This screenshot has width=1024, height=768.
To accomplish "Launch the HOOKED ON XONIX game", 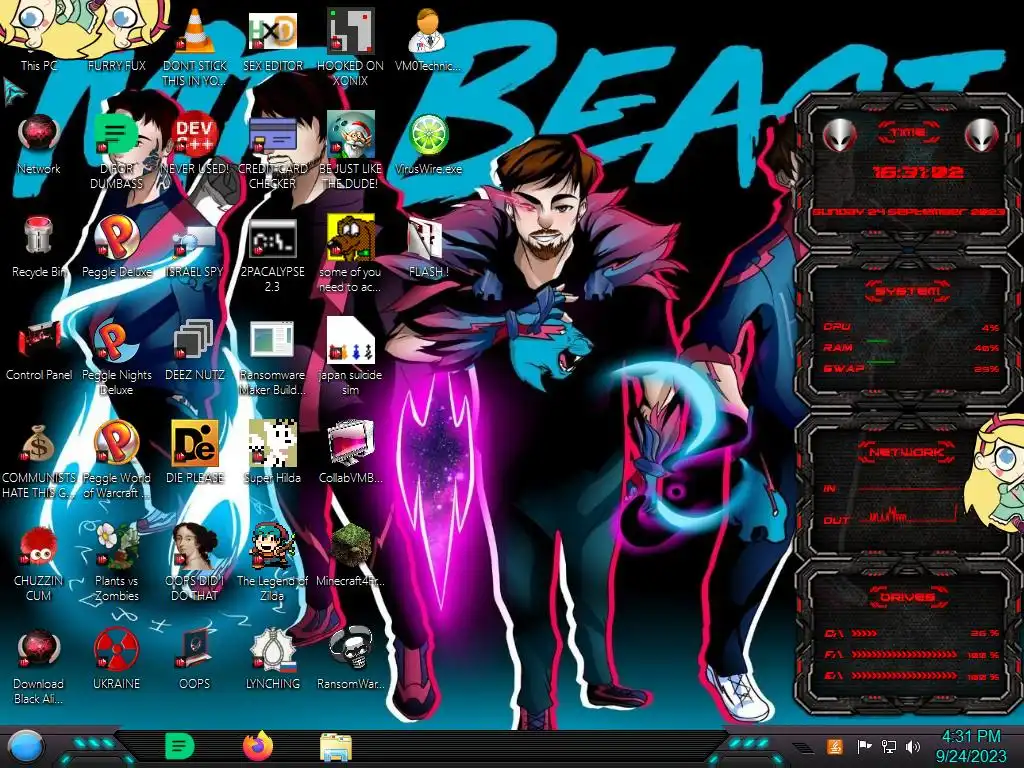I will [x=351, y=46].
